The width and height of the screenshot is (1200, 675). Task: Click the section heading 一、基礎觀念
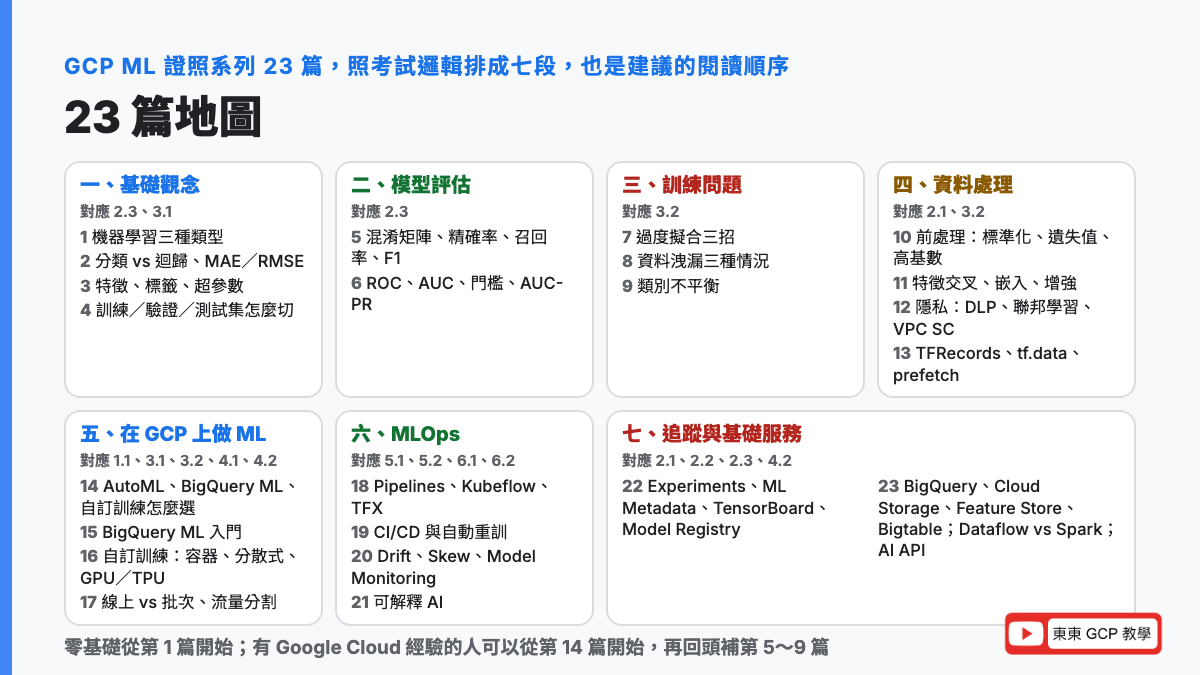coord(140,185)
